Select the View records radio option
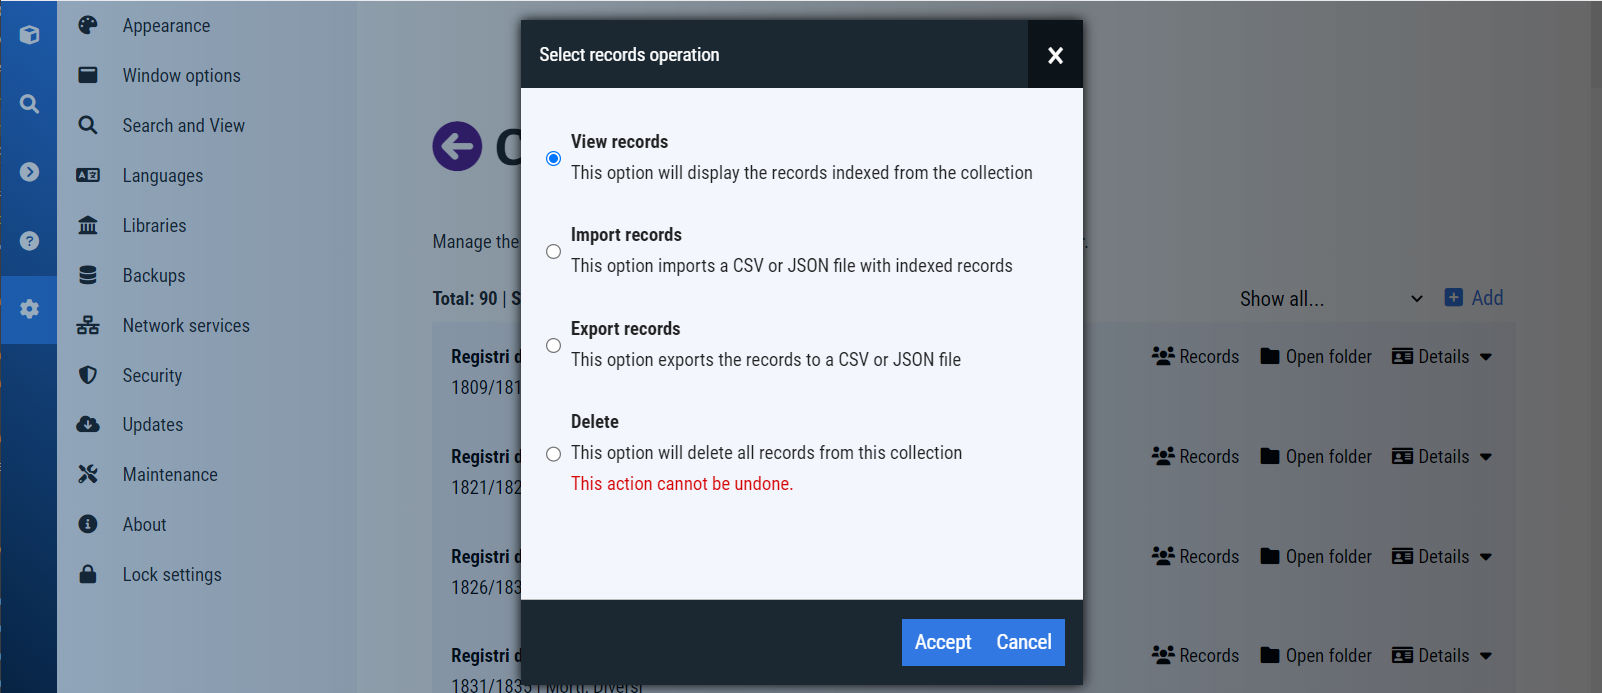This screenshot has height=693, width=1602. 553,158
